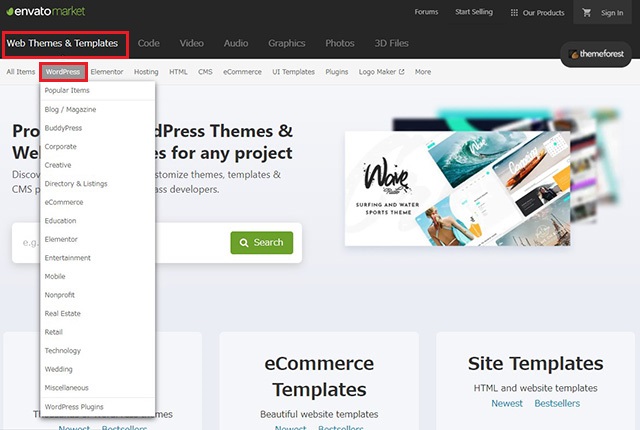640x430 pixels.
Task: Open Logo Maker external link
Action: pyautogui.click(x=382, y=72)
